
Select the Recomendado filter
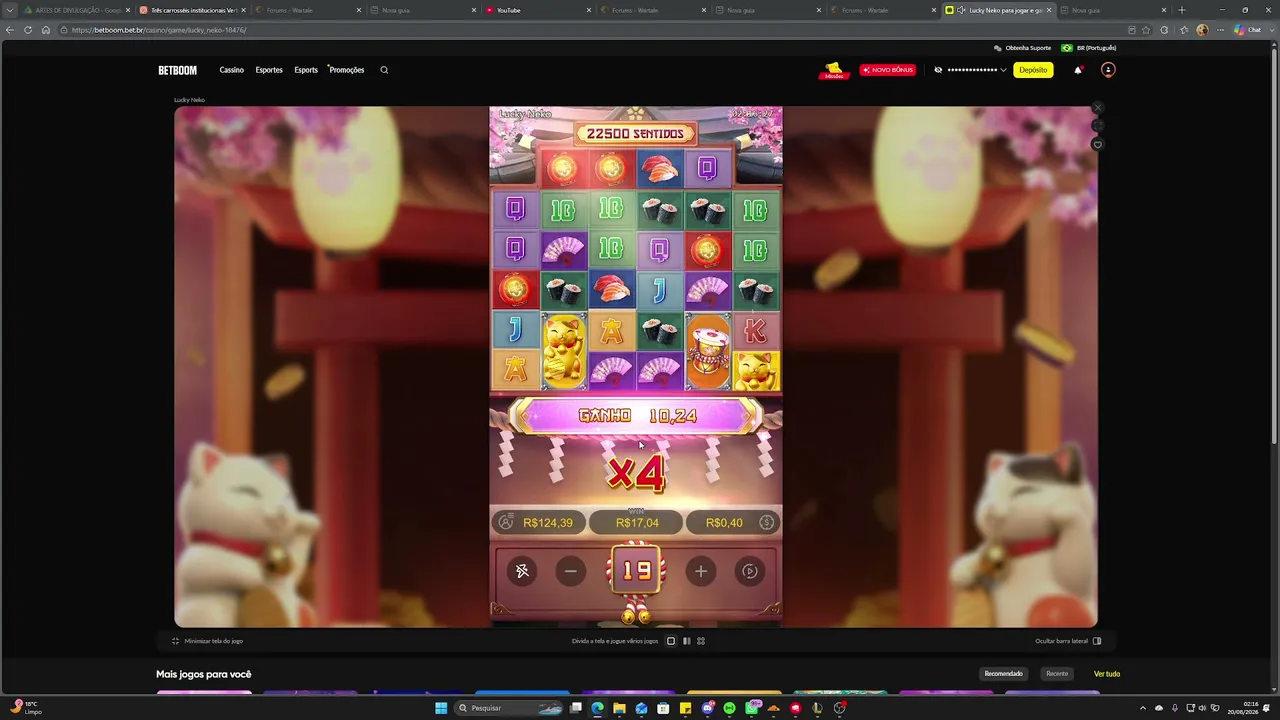(1004, 674)
